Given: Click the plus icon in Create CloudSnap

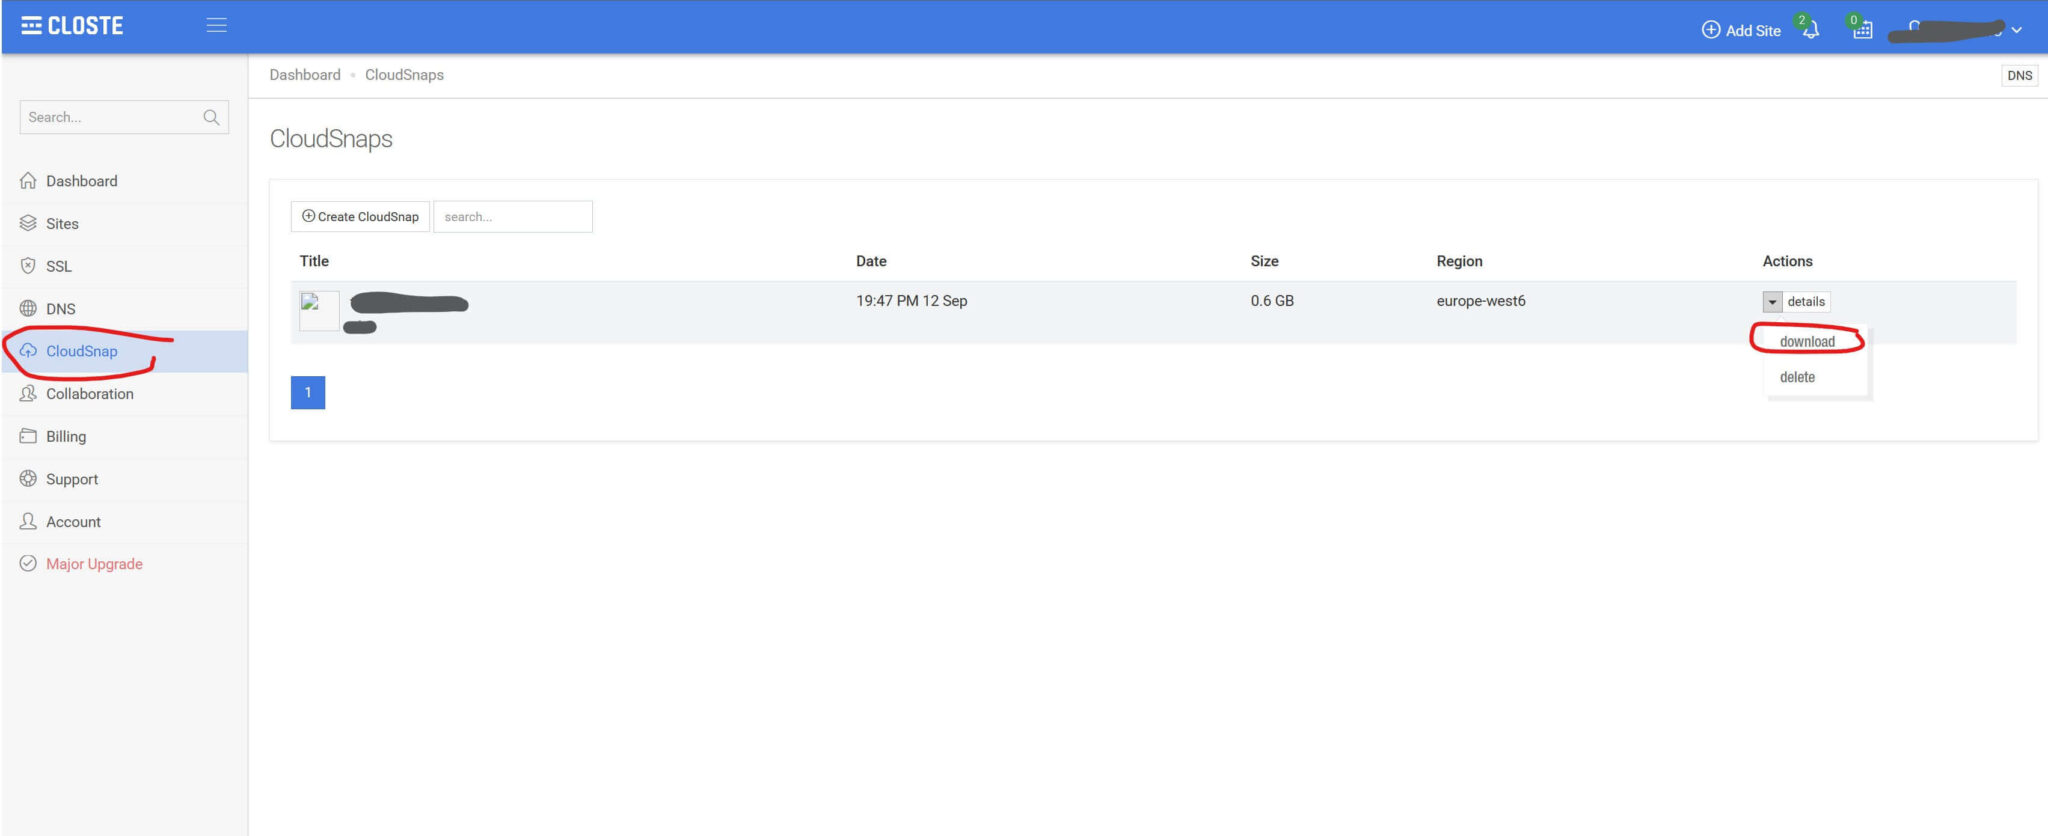Looking at the screenshot, I should [x=308, y=216].
